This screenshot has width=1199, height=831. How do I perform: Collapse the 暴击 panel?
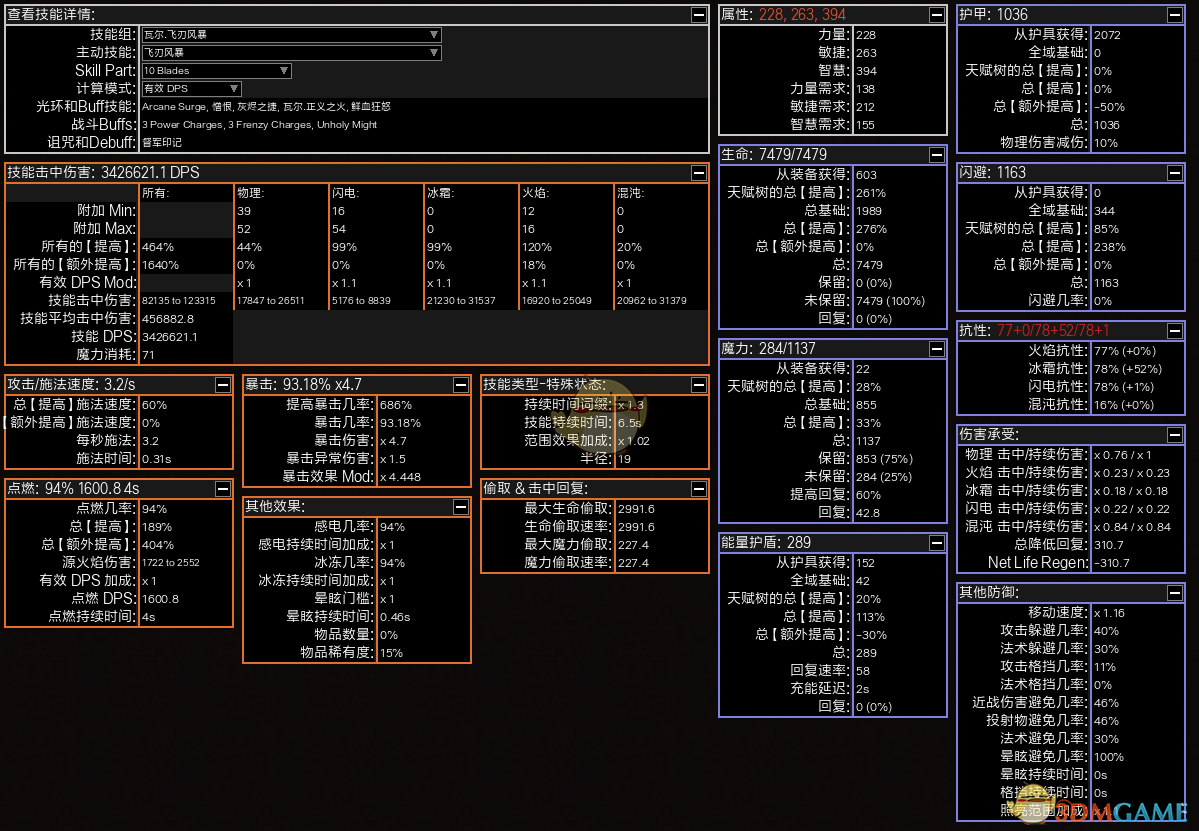tap(460, 385)
